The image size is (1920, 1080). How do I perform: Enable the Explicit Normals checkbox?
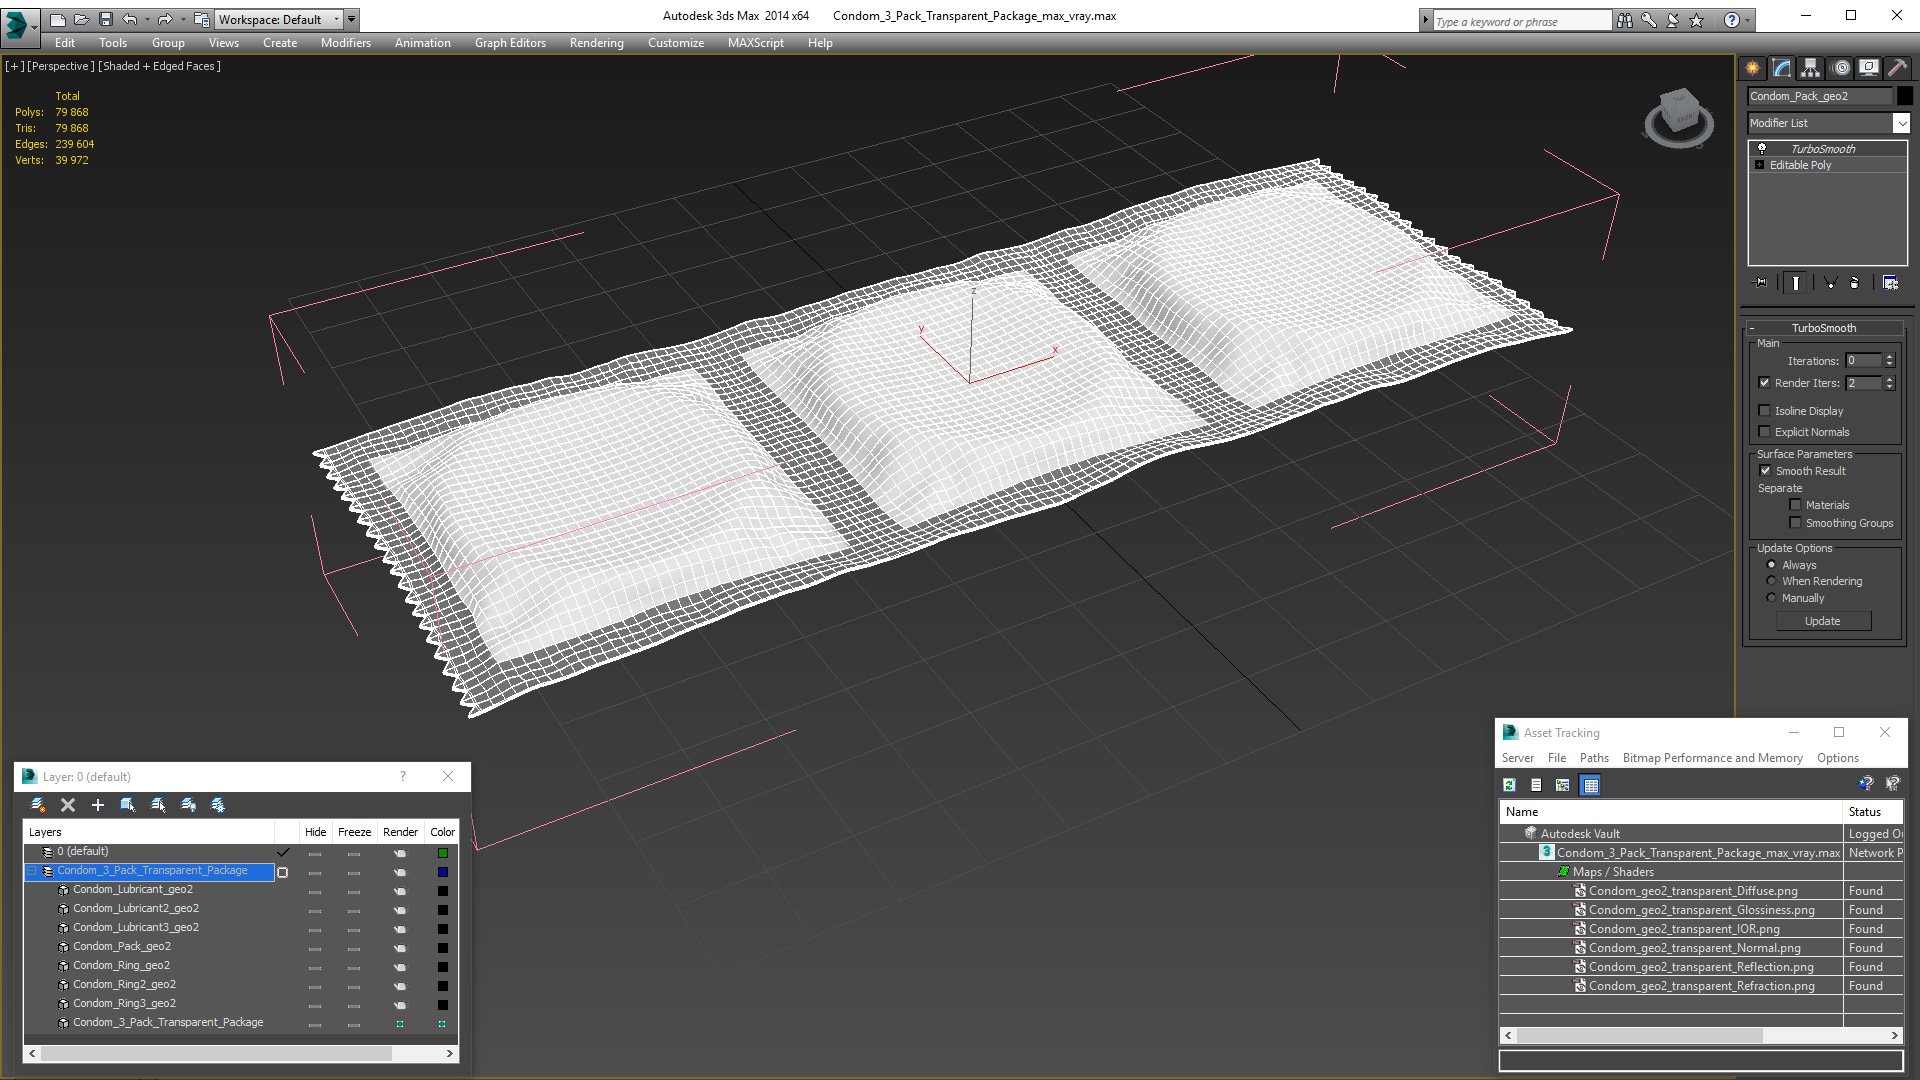[x=1765, y=432]
